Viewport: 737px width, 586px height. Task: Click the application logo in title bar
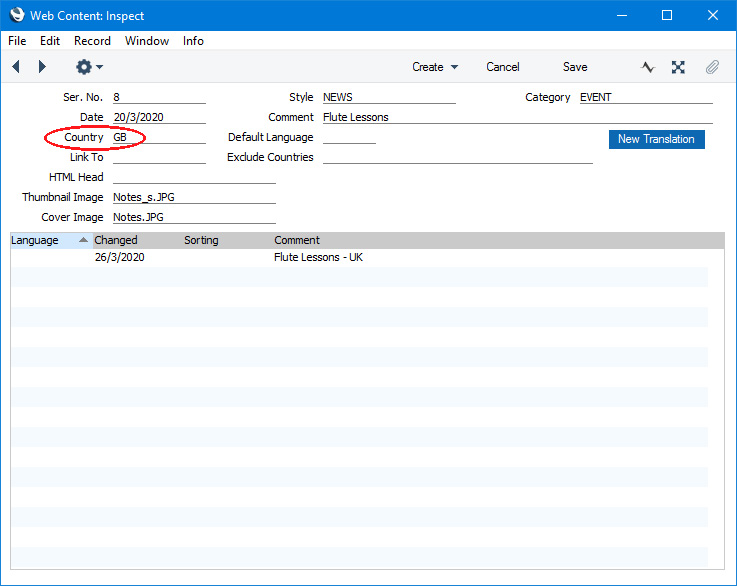17,15
